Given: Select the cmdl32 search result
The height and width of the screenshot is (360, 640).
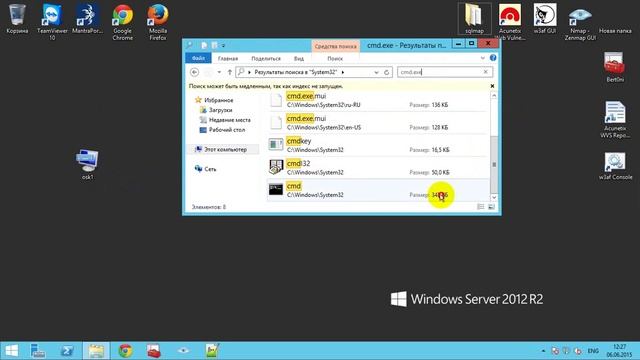Looking at the screenshot, I should 378,168.
